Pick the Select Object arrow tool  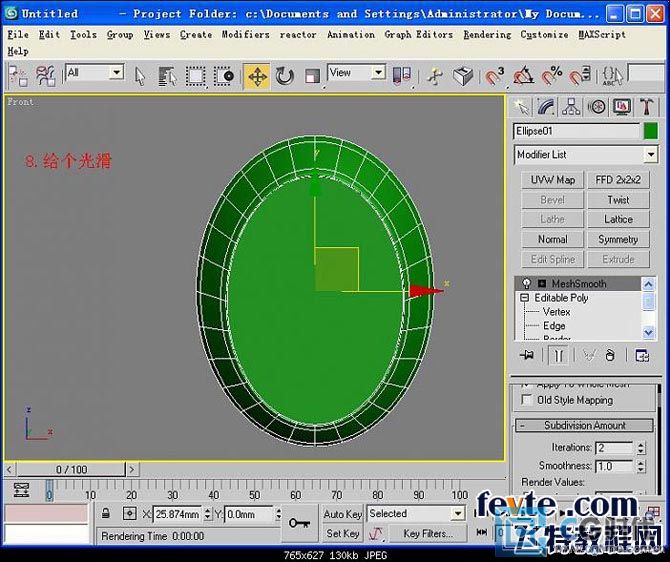140,77
